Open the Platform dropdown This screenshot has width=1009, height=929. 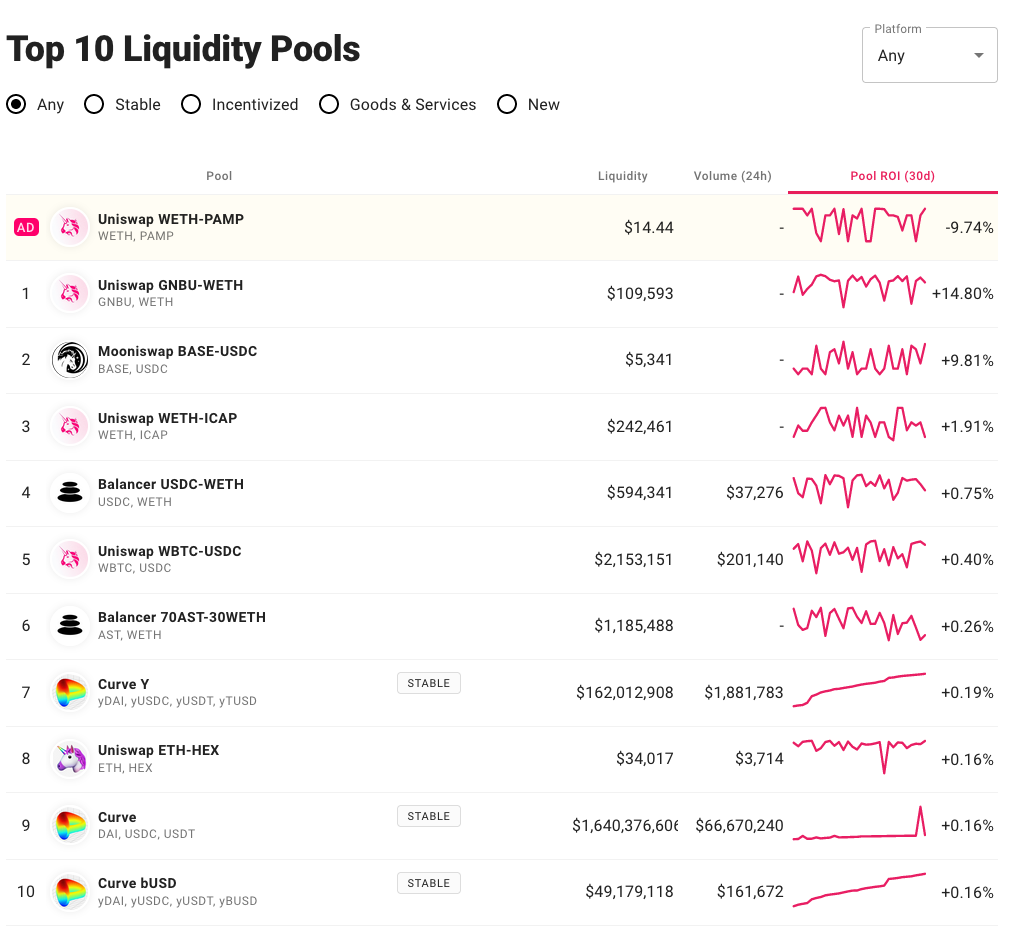(x=929, y=55)
